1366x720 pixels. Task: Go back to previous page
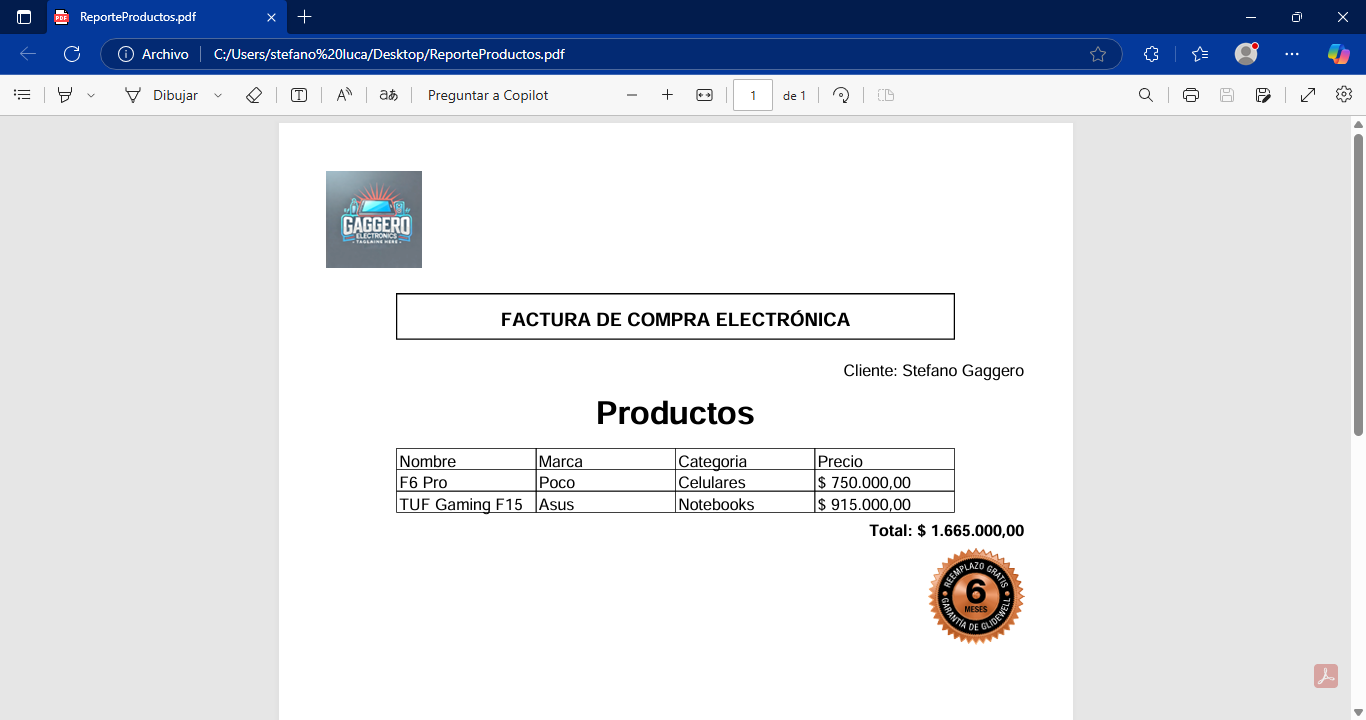pyautogui.click(x=28, y=54)
